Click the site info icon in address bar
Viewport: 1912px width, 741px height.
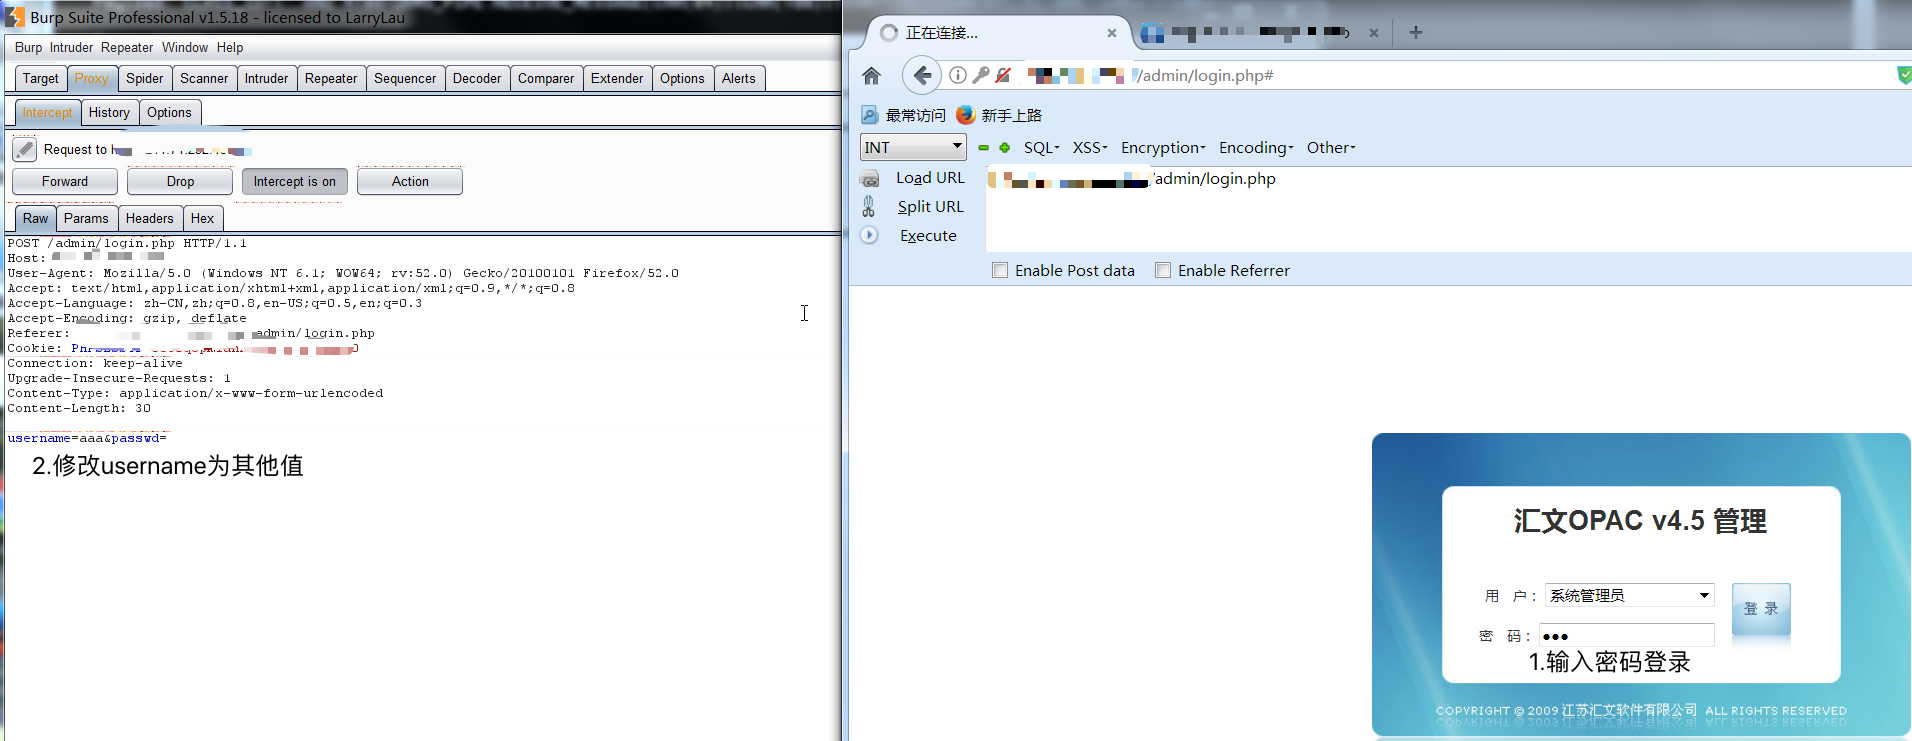click(x=958, y=75)
